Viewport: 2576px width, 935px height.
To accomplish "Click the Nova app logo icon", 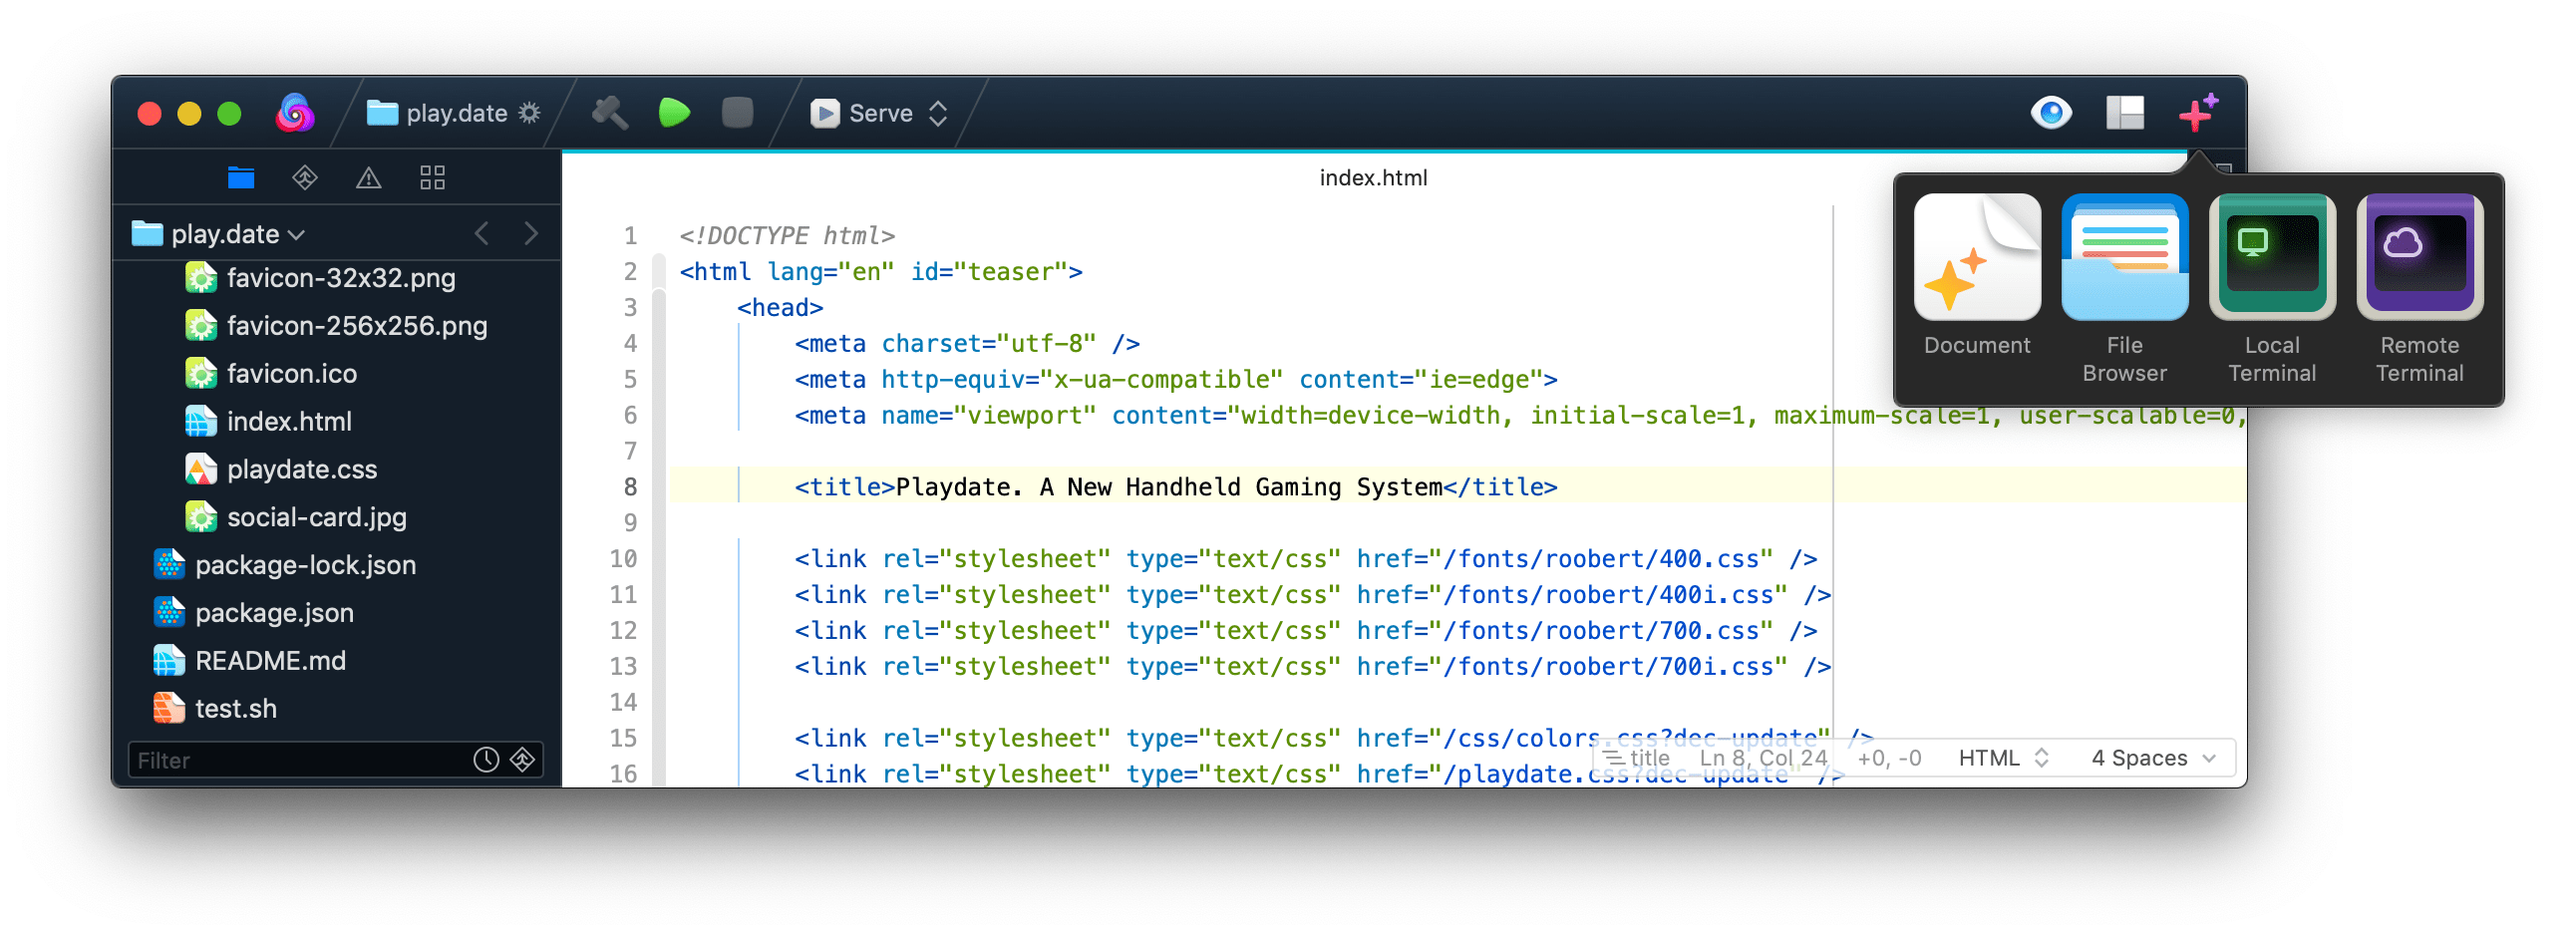I will pos(295,113).
